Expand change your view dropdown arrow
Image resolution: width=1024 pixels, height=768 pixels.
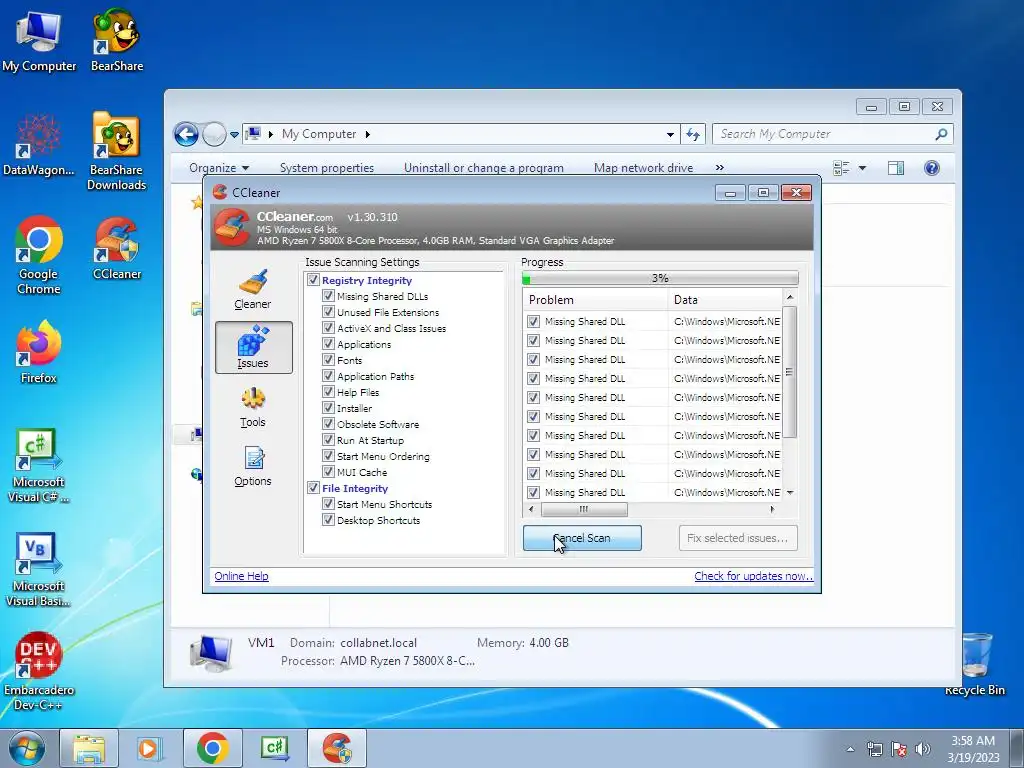click(862, 168)
